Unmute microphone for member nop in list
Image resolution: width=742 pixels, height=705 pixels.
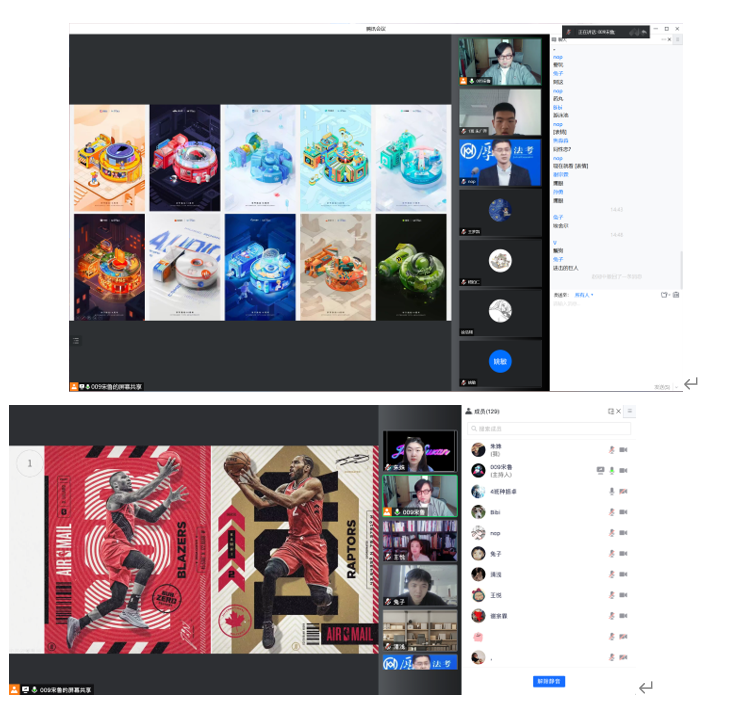click(x=611, y=533)
